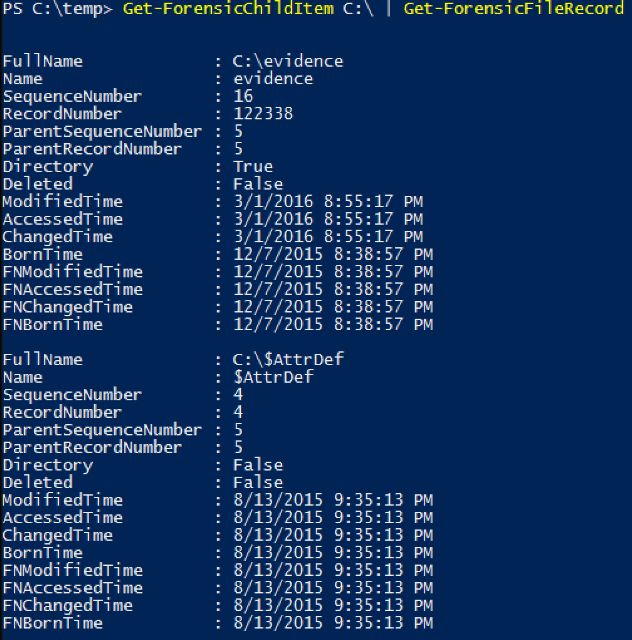Click the $AttrDef Name value

pyautogui.click(x=273, y=377)
